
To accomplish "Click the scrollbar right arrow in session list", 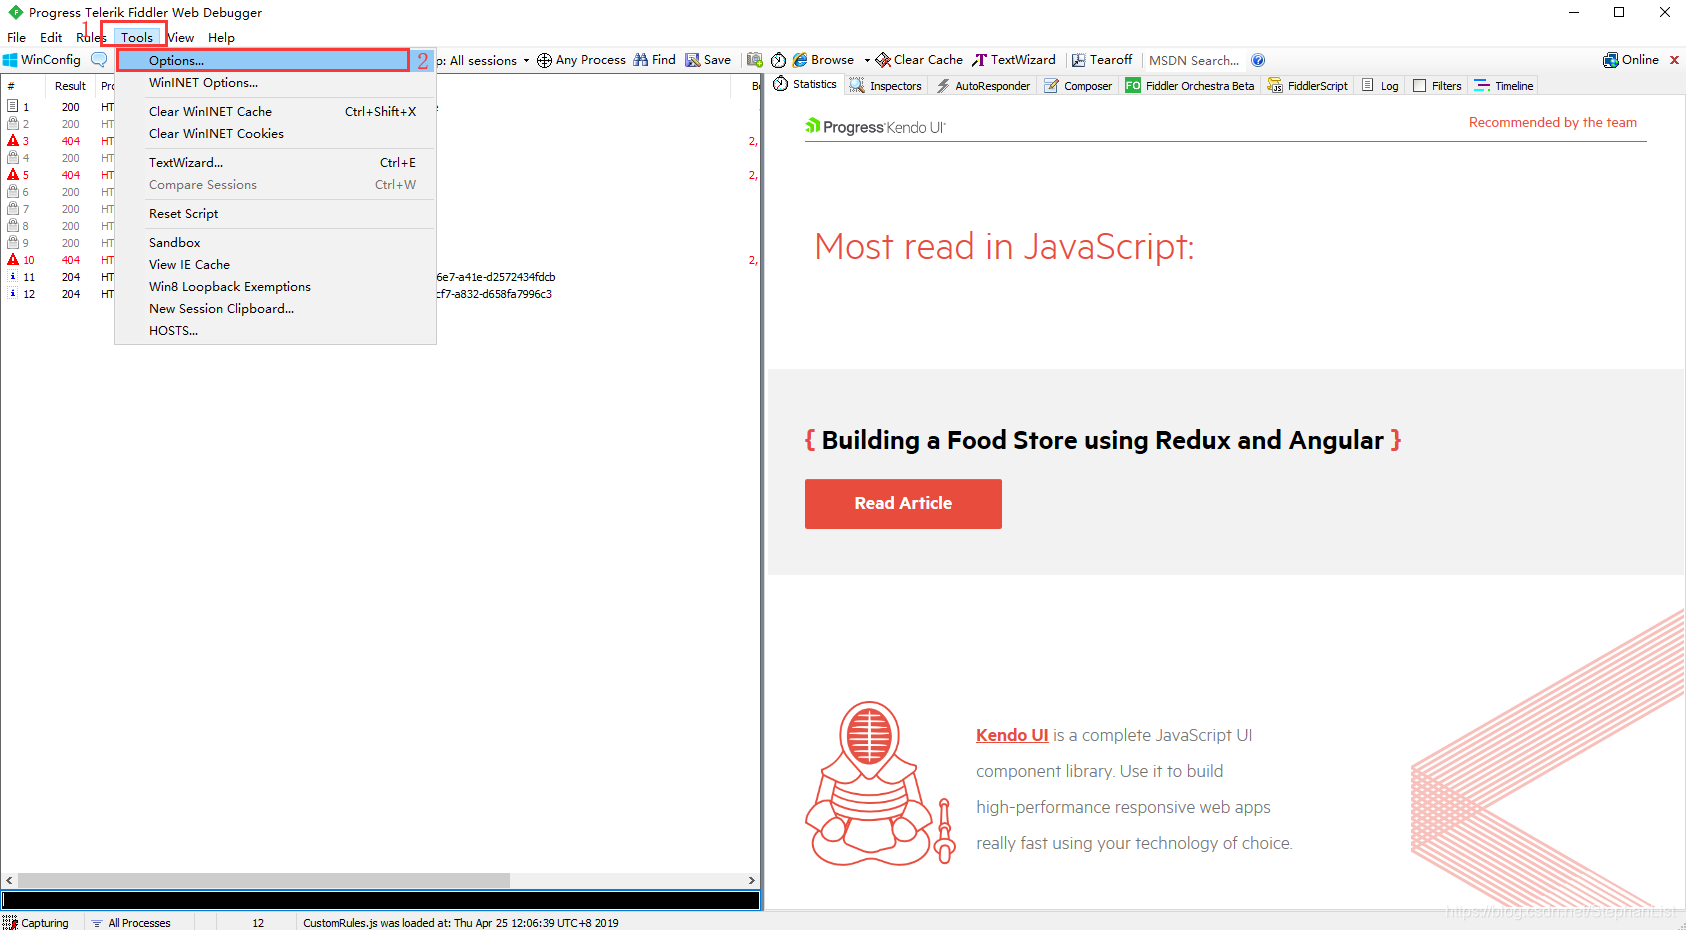I will [752, 881].
